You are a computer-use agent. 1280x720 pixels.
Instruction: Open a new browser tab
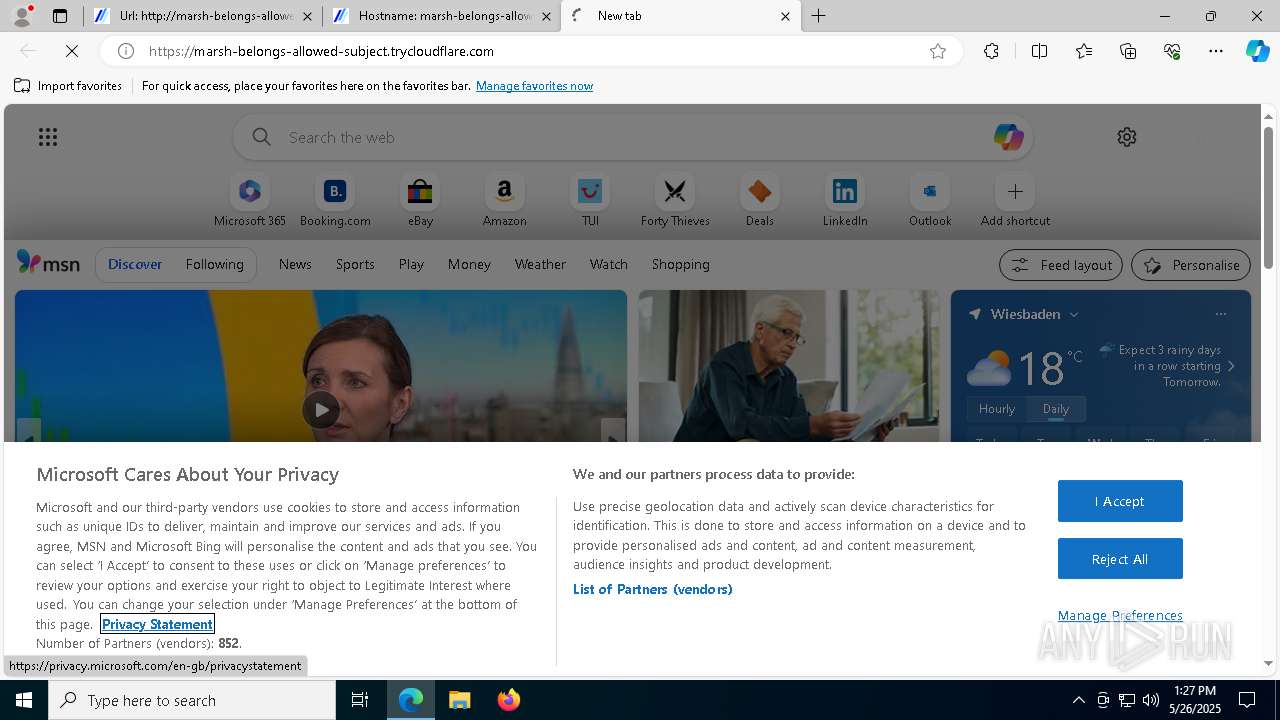(x=818, y=16)
